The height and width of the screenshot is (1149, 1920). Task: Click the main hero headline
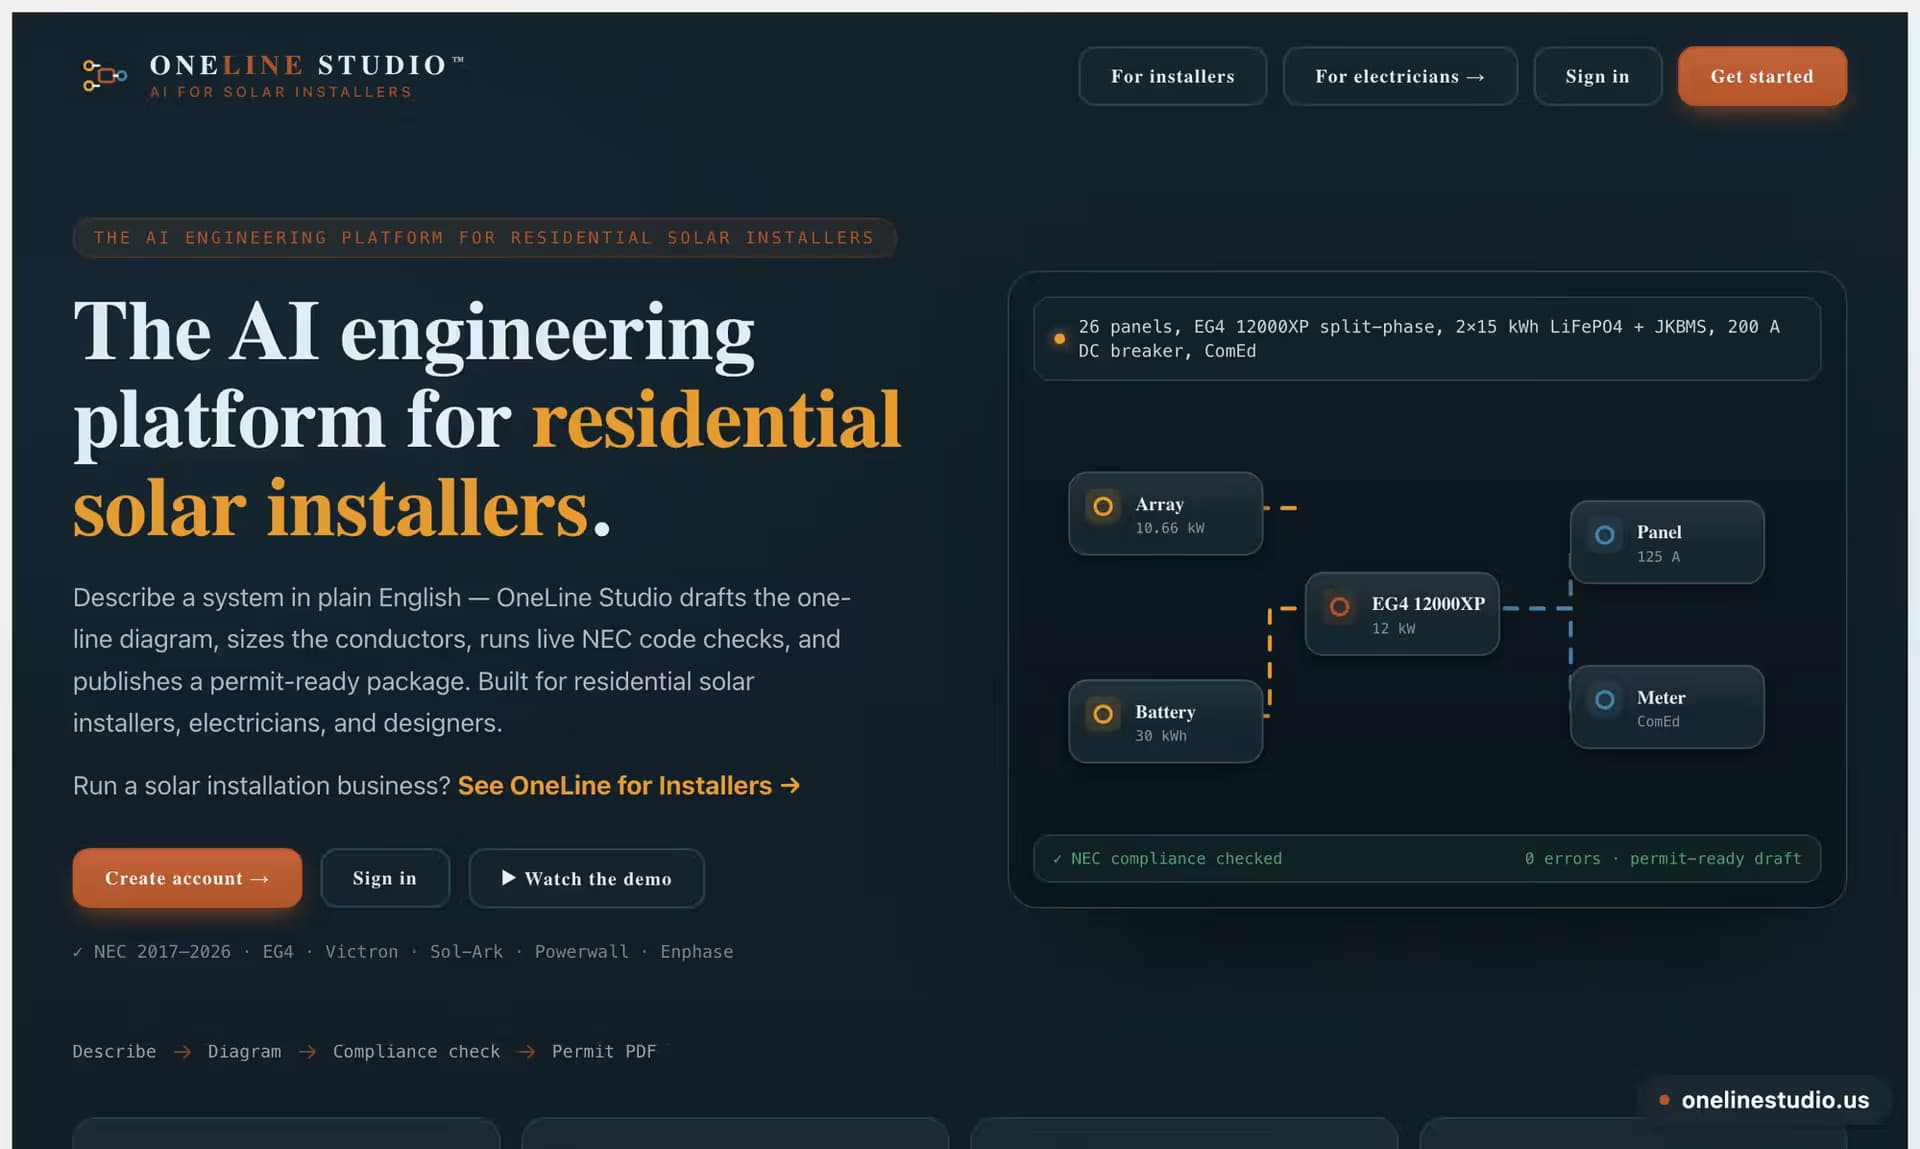(487, 419)
